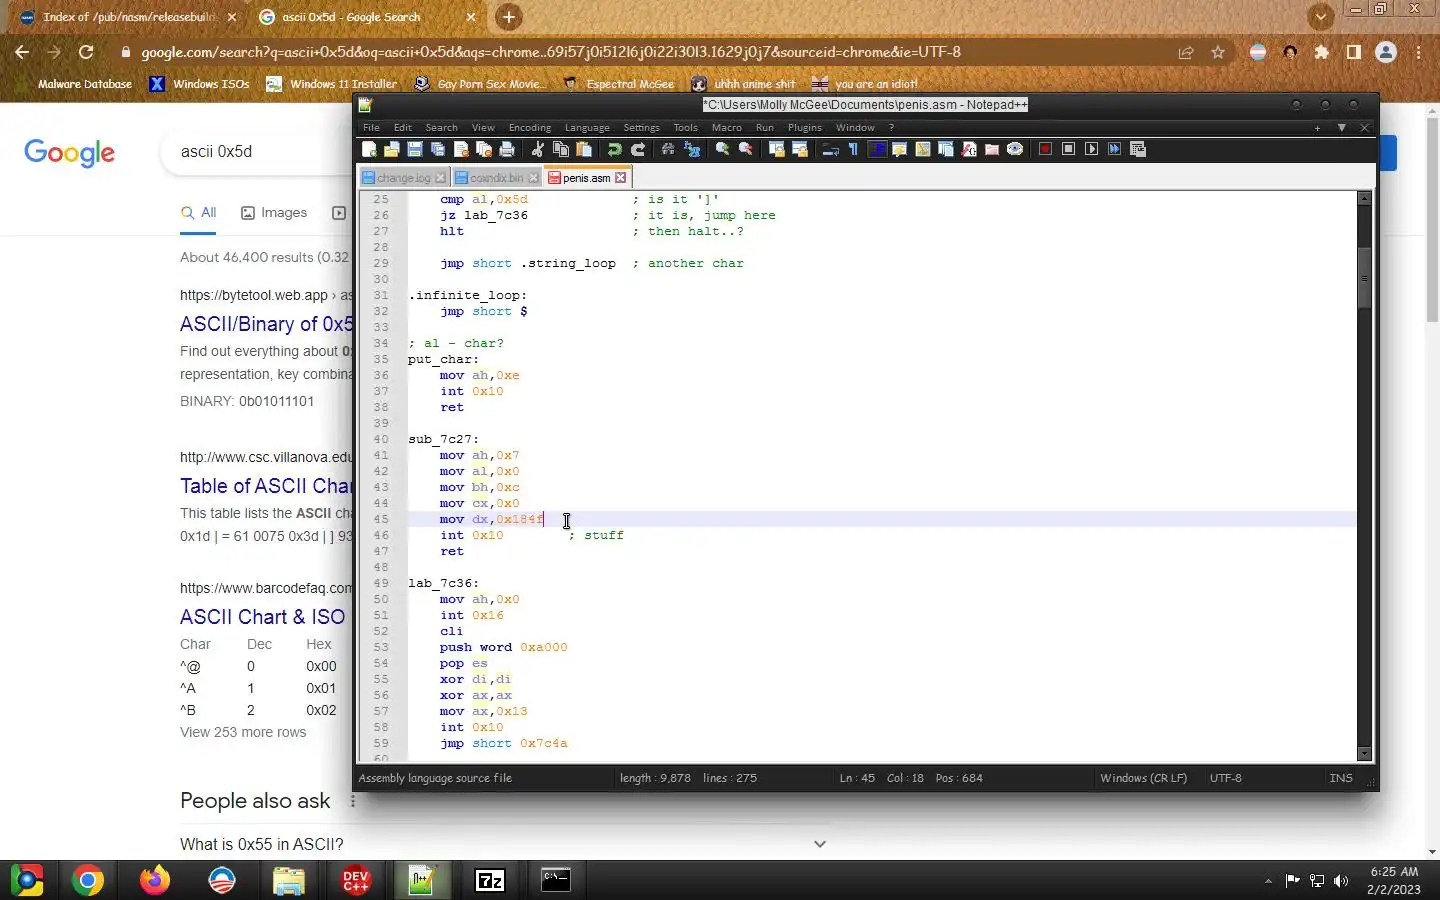The width and height of the screenshot is (1440, 900).
Task: Click the Playback macro icon
Action: click(1091, 149)
